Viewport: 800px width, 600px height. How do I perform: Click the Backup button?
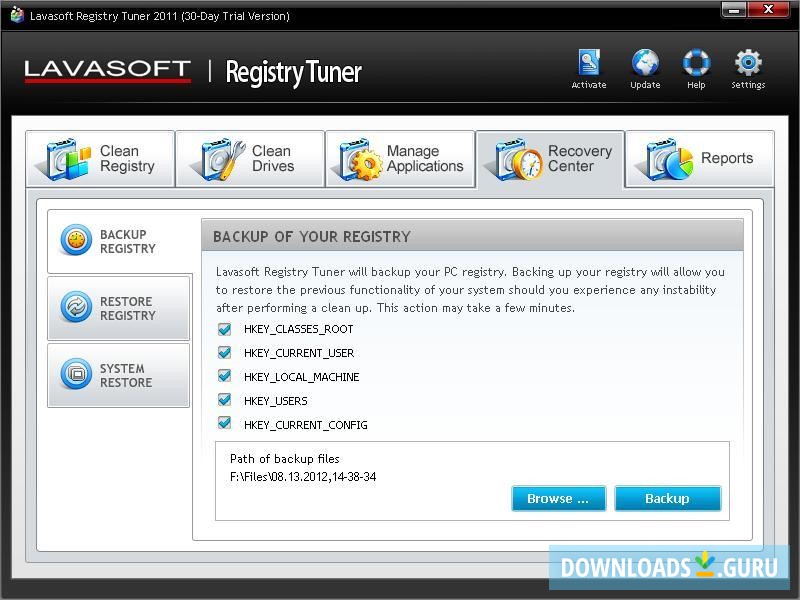(668, 498)
